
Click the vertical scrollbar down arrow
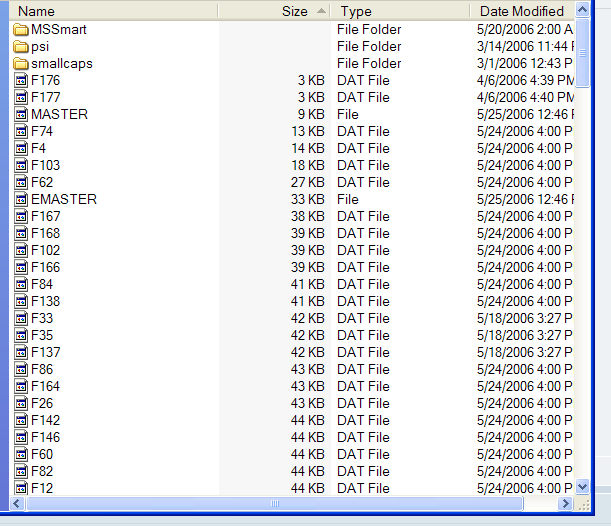tap(583, 487)
